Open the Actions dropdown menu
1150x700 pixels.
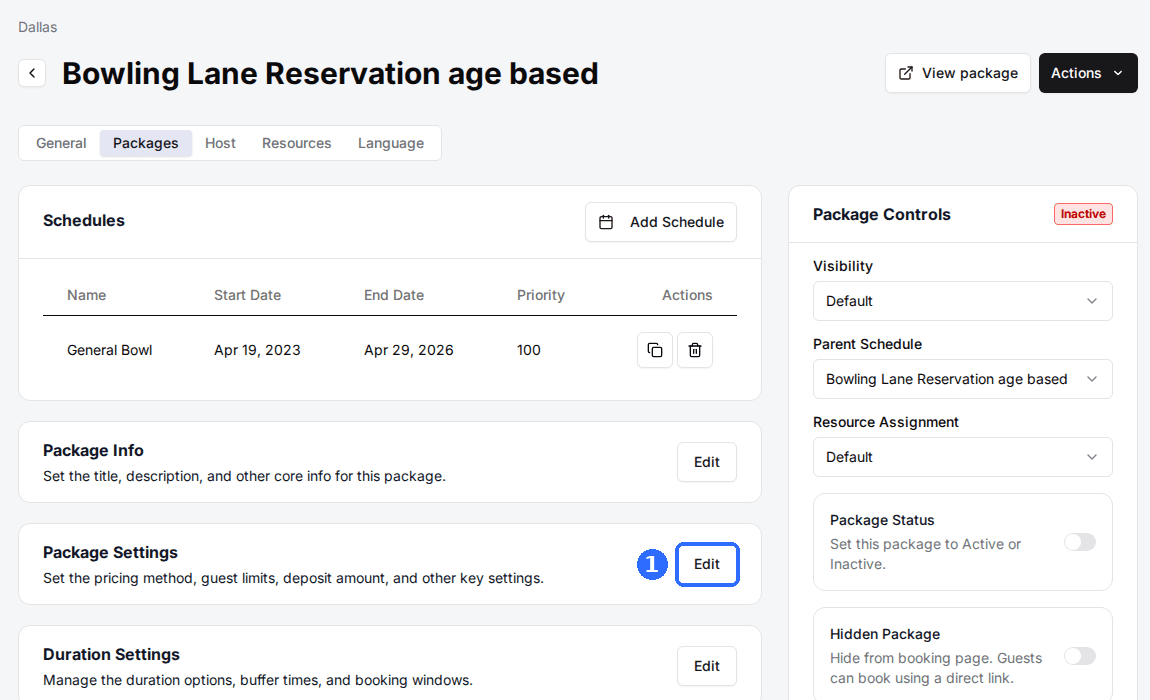(1088, 73)
